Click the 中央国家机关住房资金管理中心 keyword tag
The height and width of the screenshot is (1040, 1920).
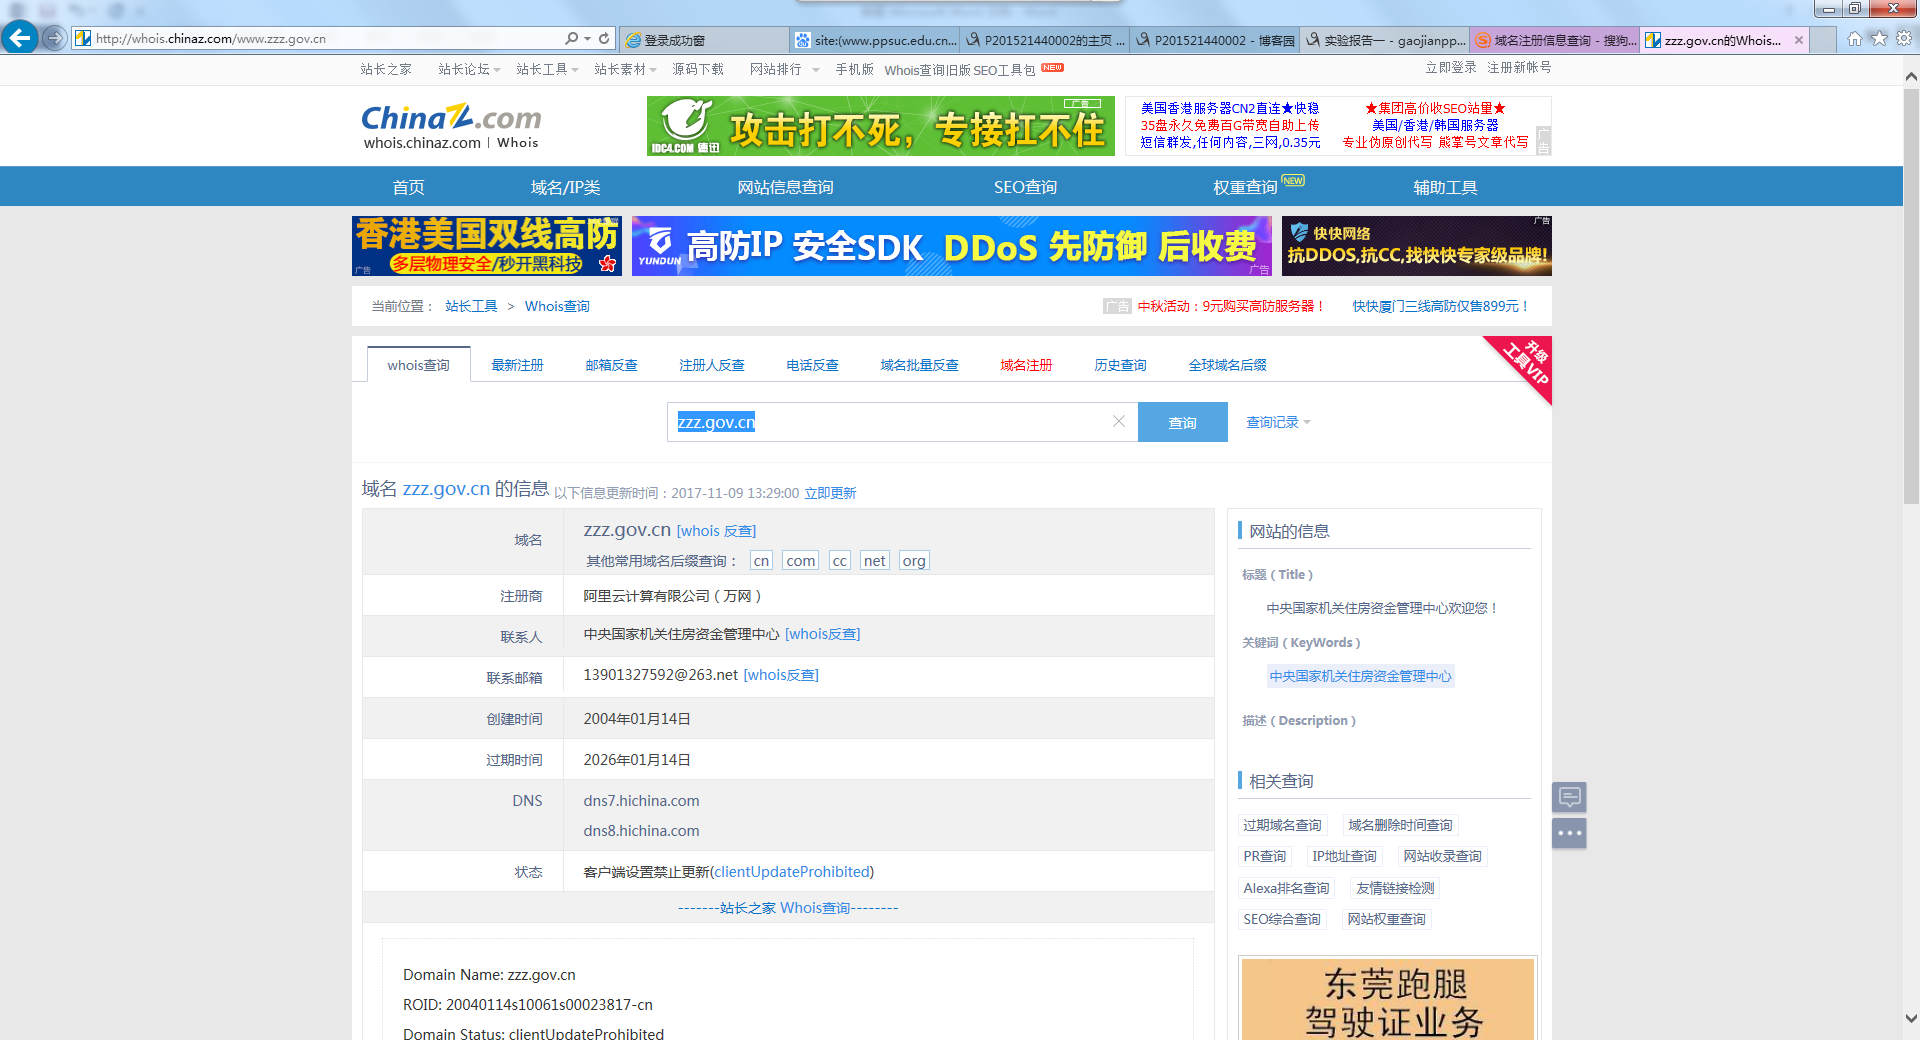pyautogui.click(x=1360, y=676)
